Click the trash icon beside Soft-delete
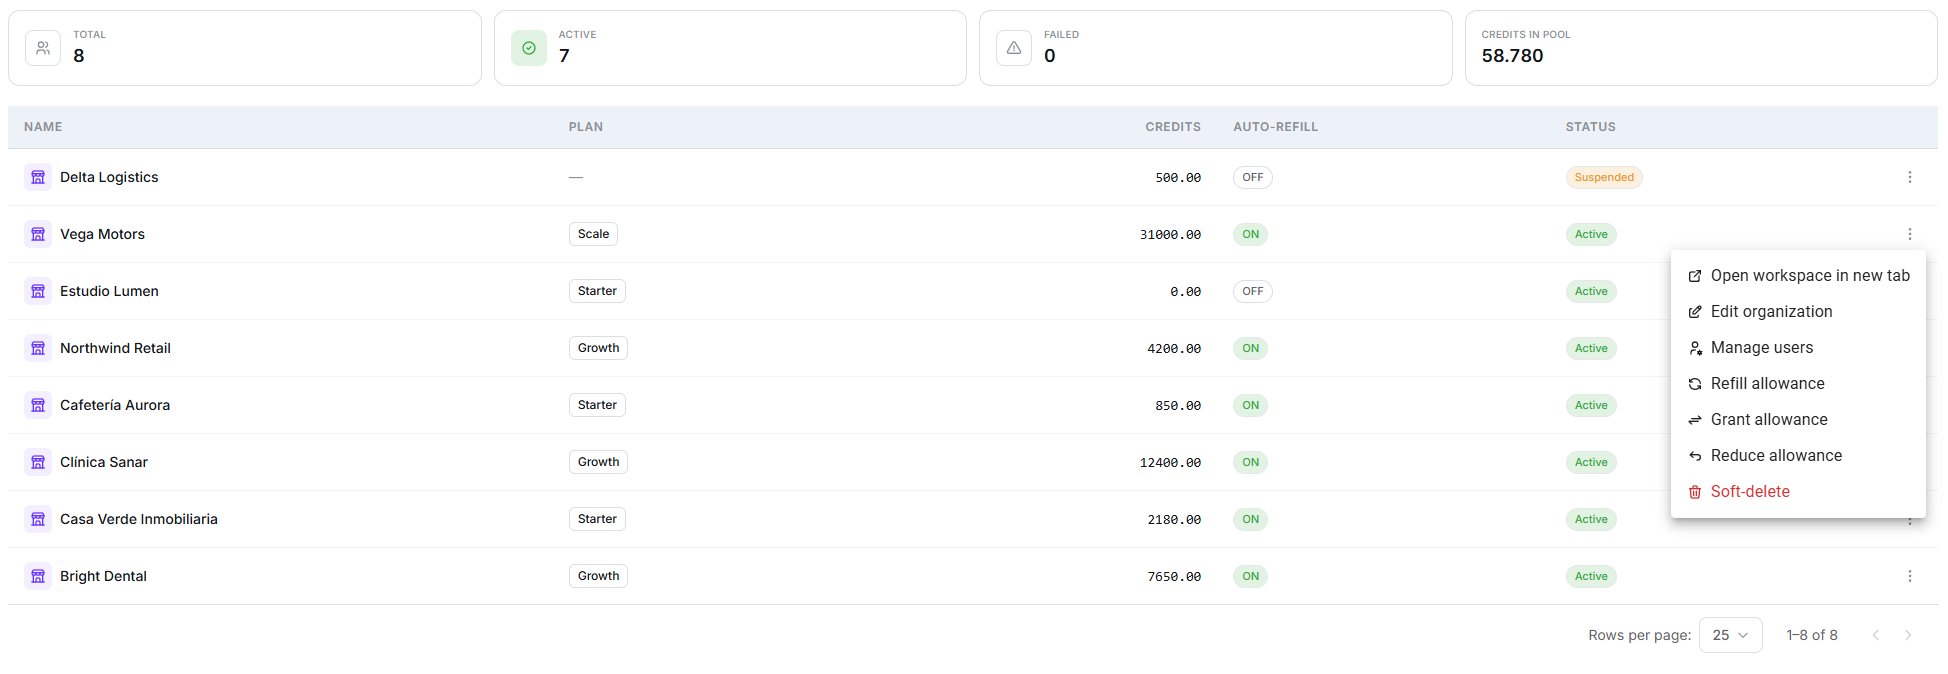This screenshot has height=674, width=1948. click(x=1694, y=492)
